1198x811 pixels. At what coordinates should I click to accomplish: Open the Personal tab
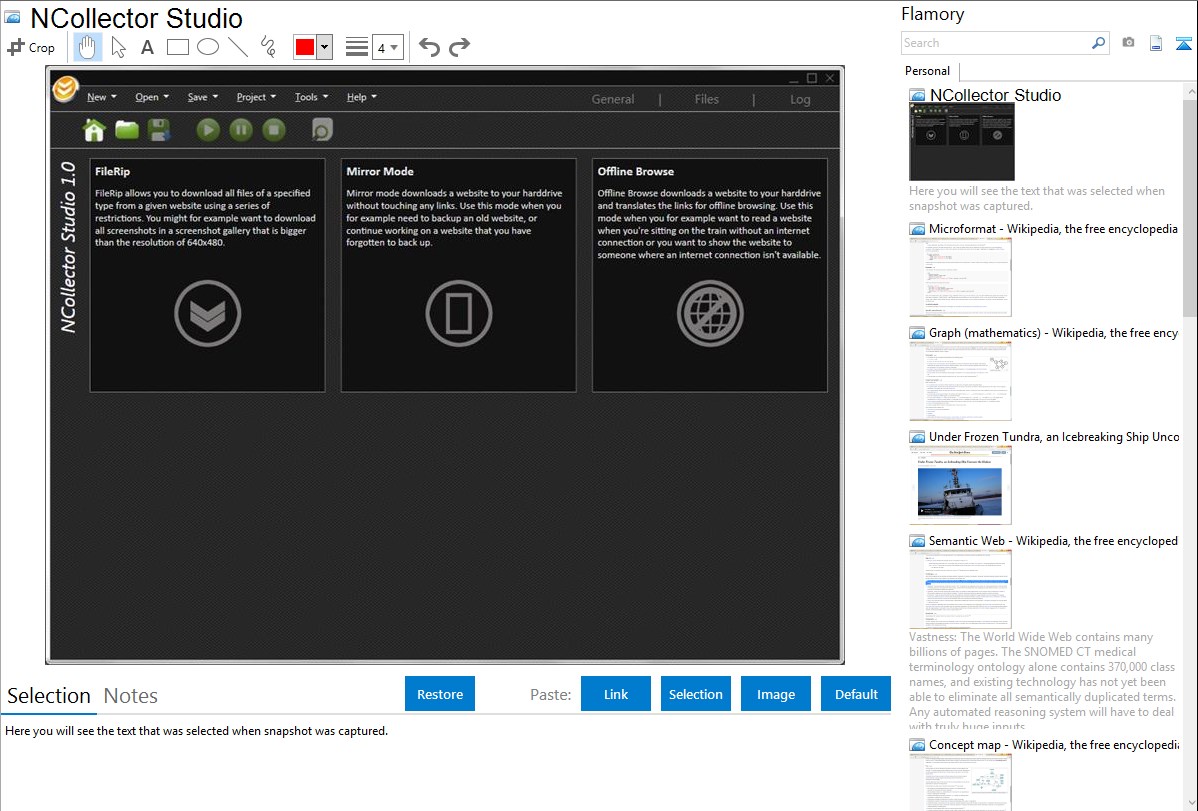pos(927,71)
